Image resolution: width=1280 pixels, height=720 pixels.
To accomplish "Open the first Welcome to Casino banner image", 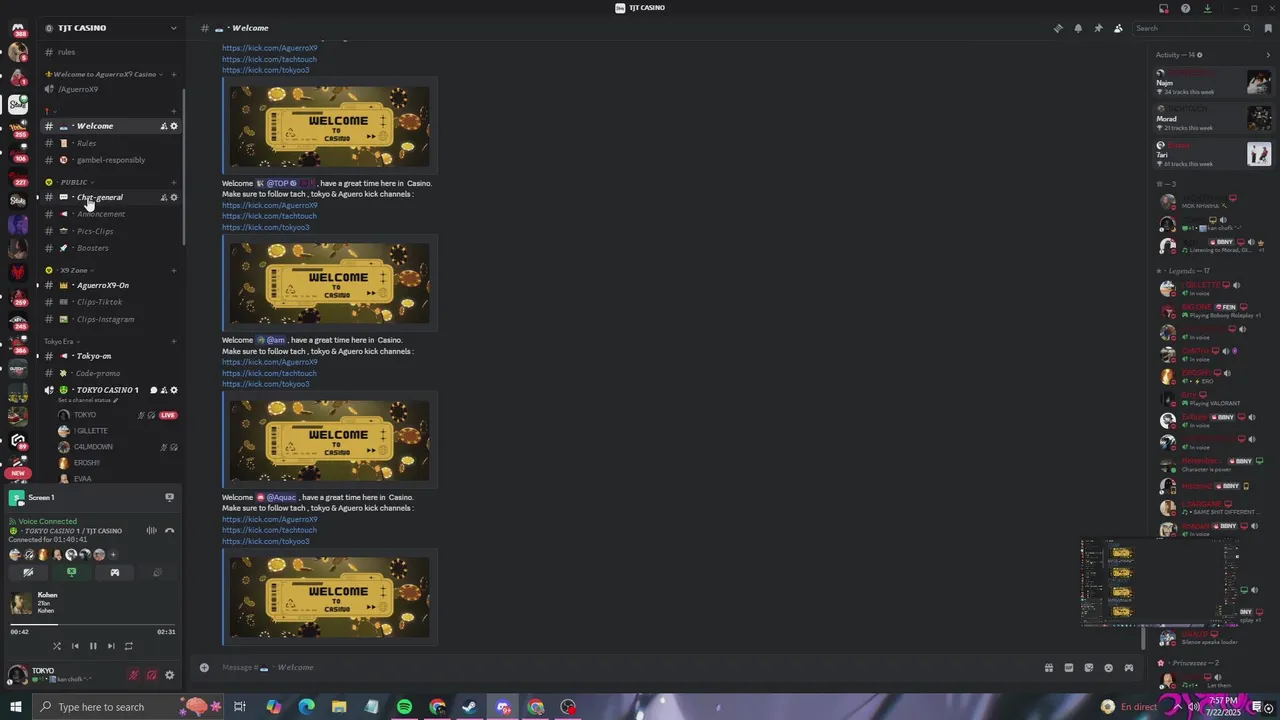I will click(x=330, y=126).
